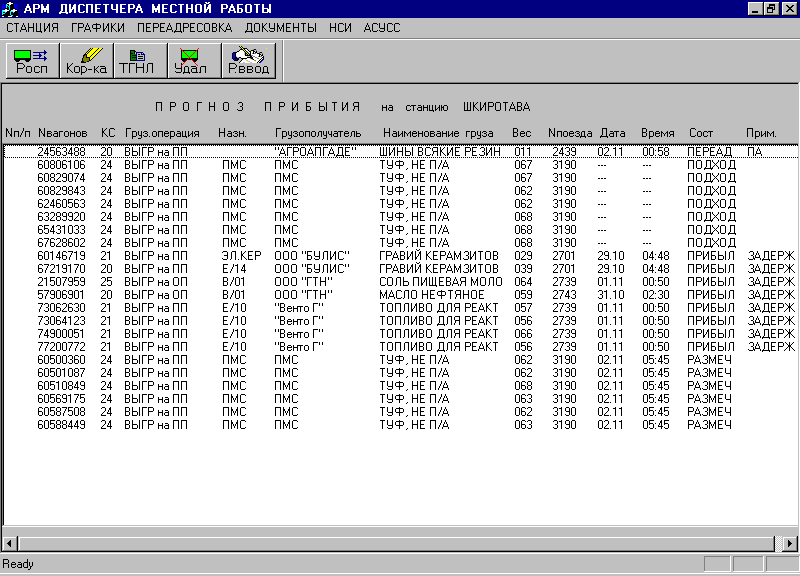Close the АРМ ДИСПЕТЧЕРА window
The height and width of the screenshot is (576, 800).
pos(789,9)
